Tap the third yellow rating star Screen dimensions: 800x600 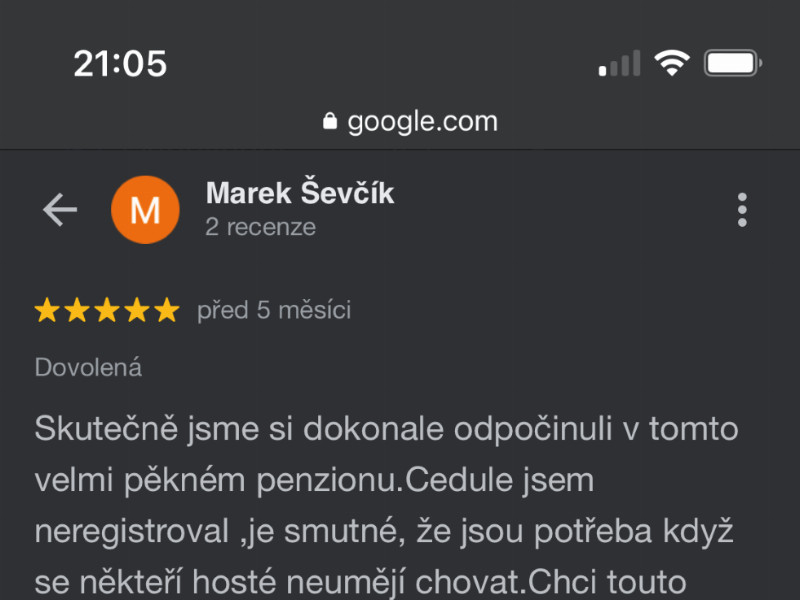pos(107,310)
